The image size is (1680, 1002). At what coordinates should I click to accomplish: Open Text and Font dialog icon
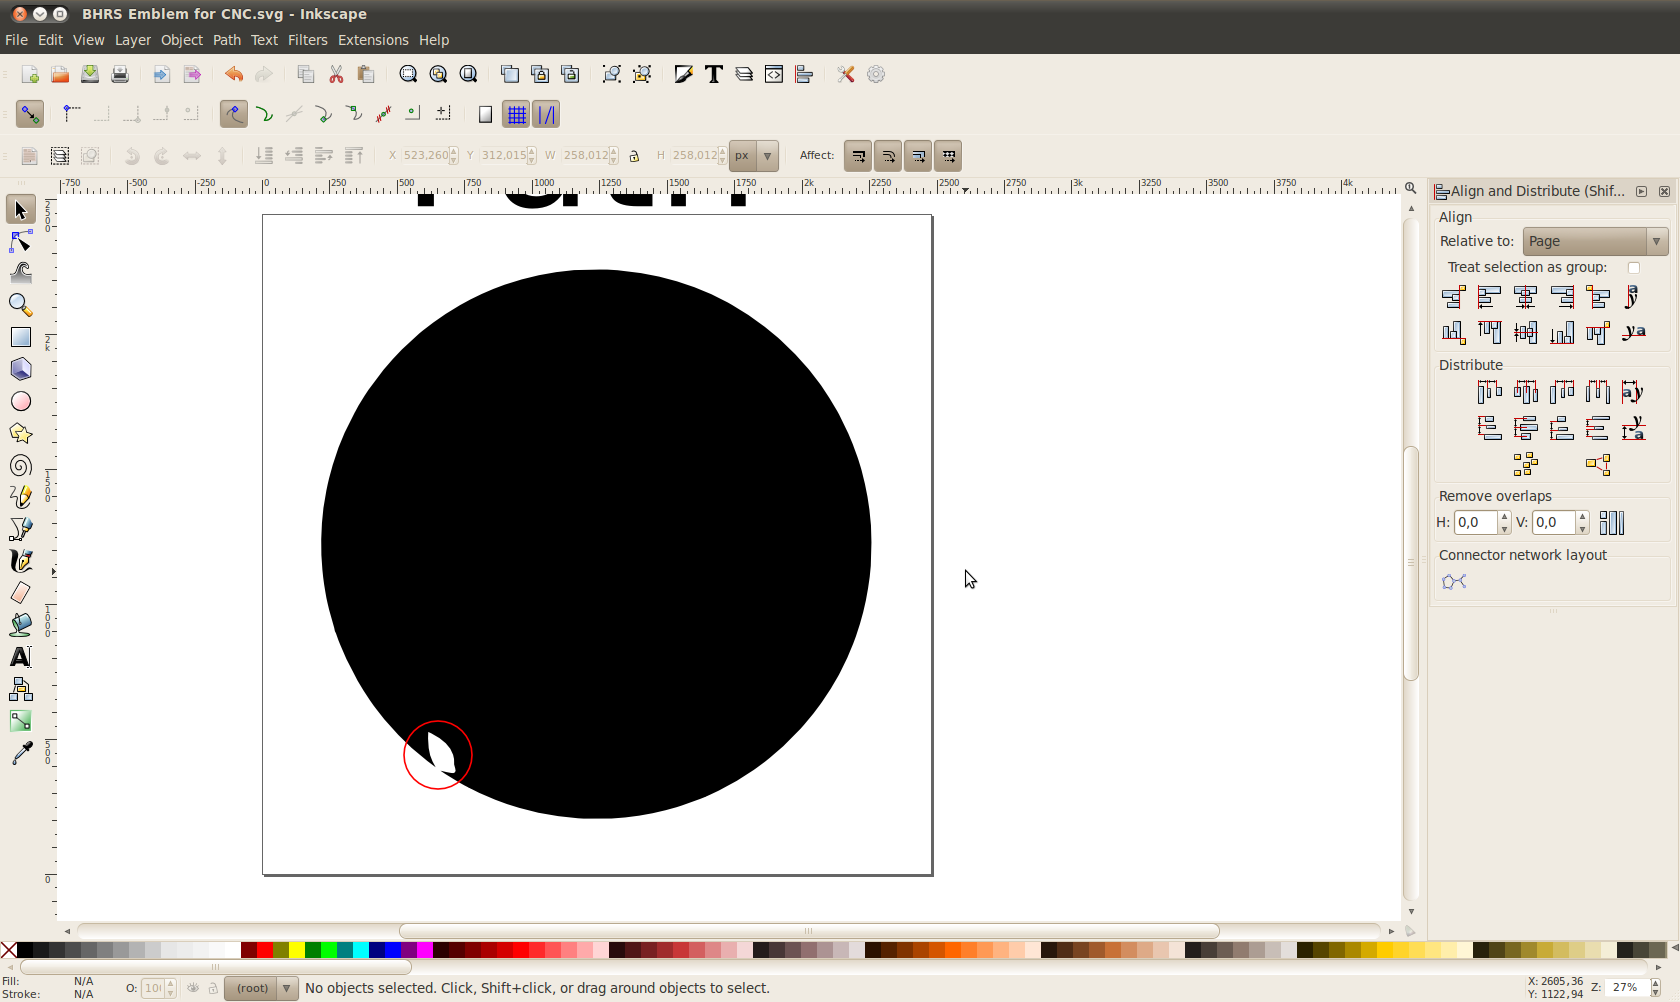(714, 74)
